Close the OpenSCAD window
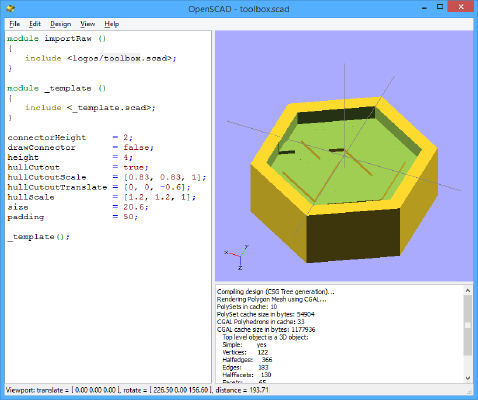 (x=461, y=7)
